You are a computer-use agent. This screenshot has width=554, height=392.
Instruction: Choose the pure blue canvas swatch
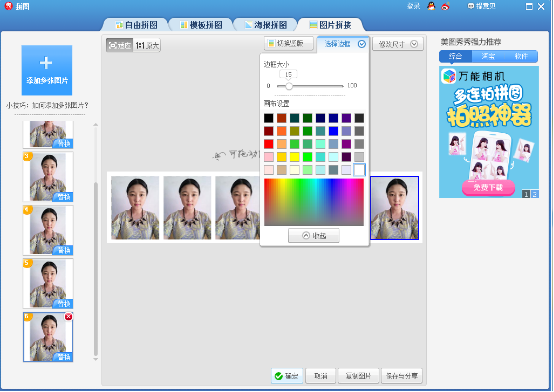click(333, 131)
